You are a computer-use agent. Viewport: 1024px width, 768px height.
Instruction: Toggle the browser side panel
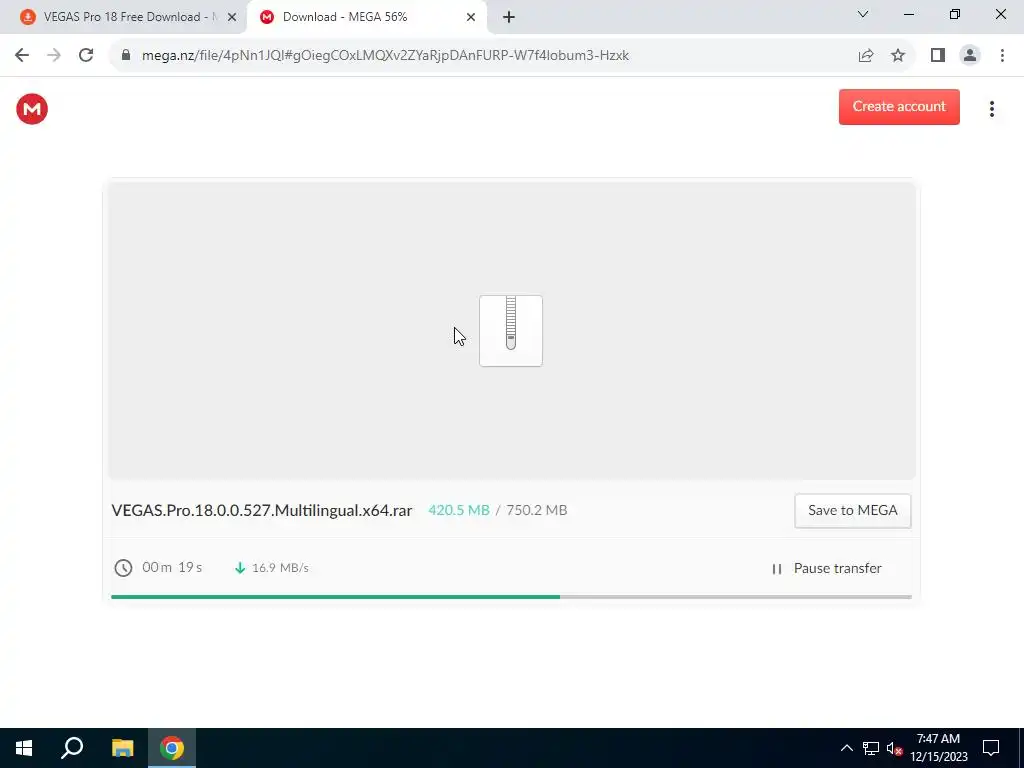938,55
